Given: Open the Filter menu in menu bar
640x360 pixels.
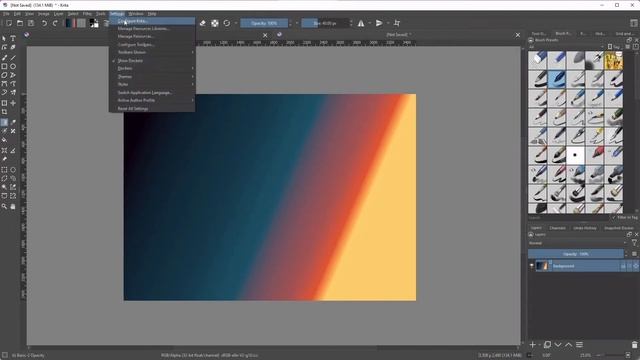Looking at the screenshot, I should [x=87, y=13].
